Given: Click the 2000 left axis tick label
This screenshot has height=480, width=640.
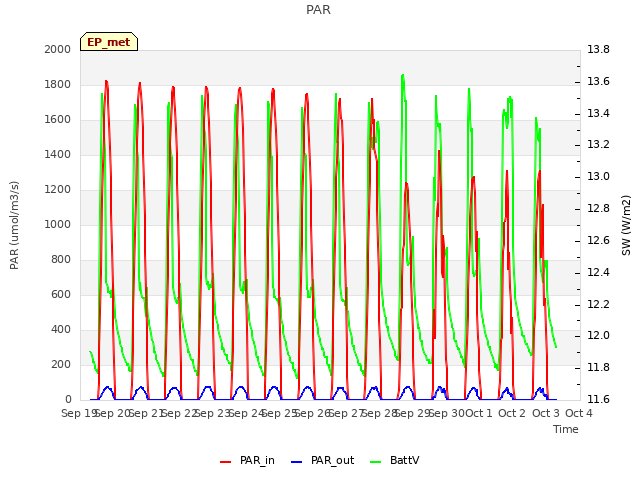Looking at the screenshot, I should coord(58,49).
